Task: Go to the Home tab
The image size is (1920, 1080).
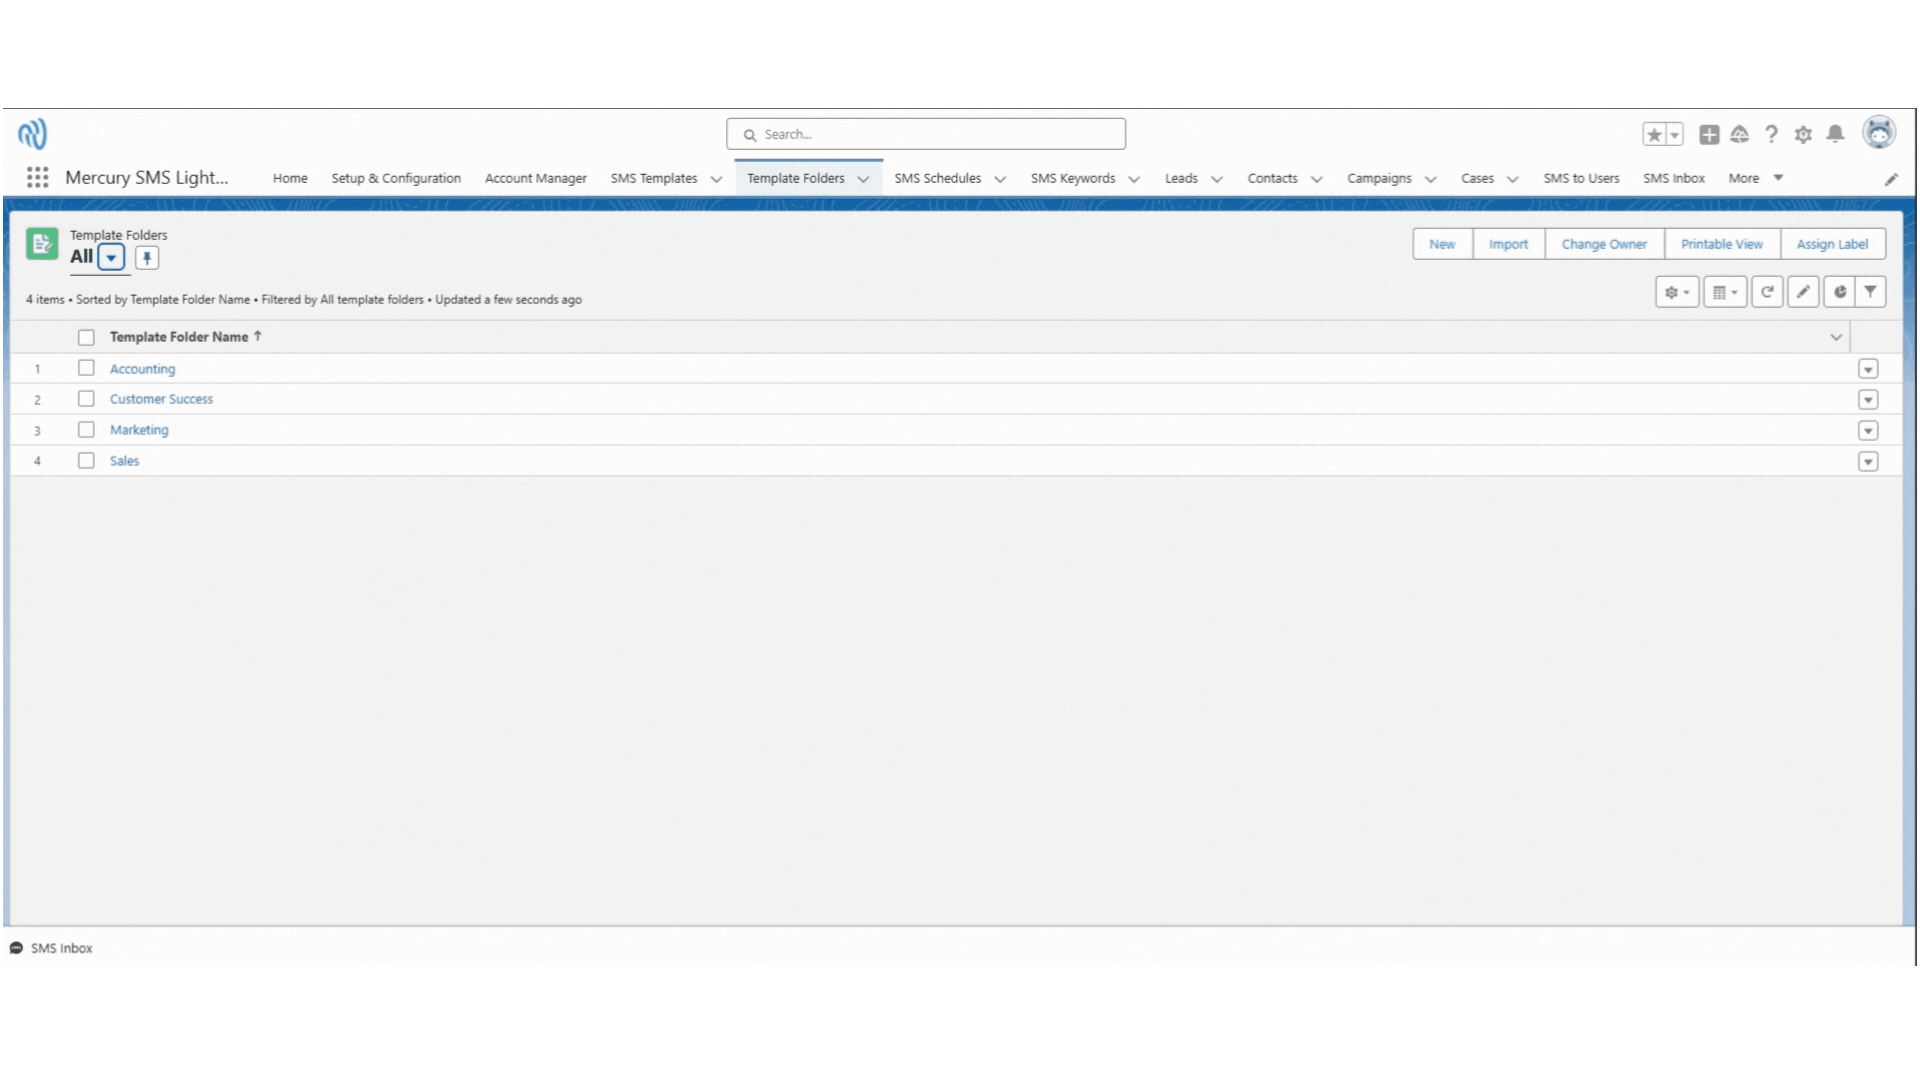Action: pyautogui.click(x=290, y=178)
